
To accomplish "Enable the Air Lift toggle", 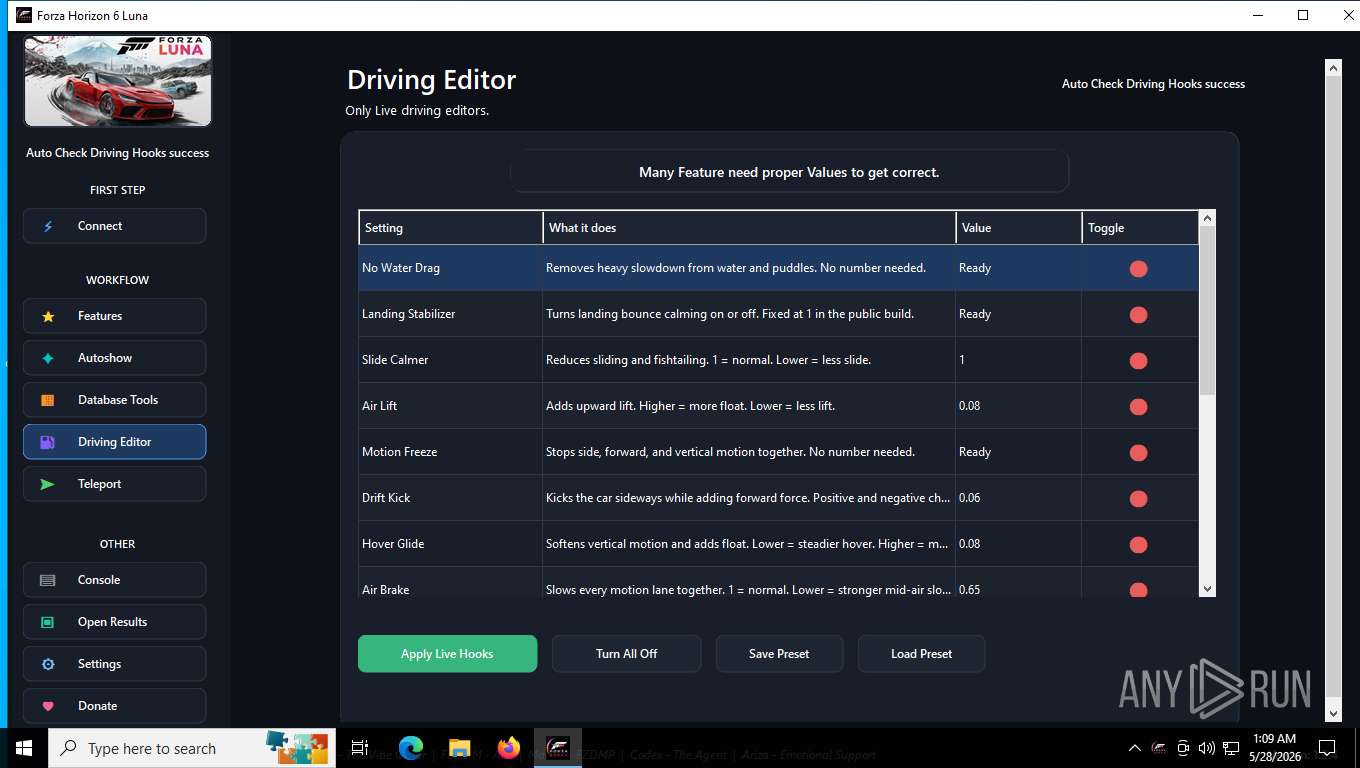I will (x=1138, y=407).
